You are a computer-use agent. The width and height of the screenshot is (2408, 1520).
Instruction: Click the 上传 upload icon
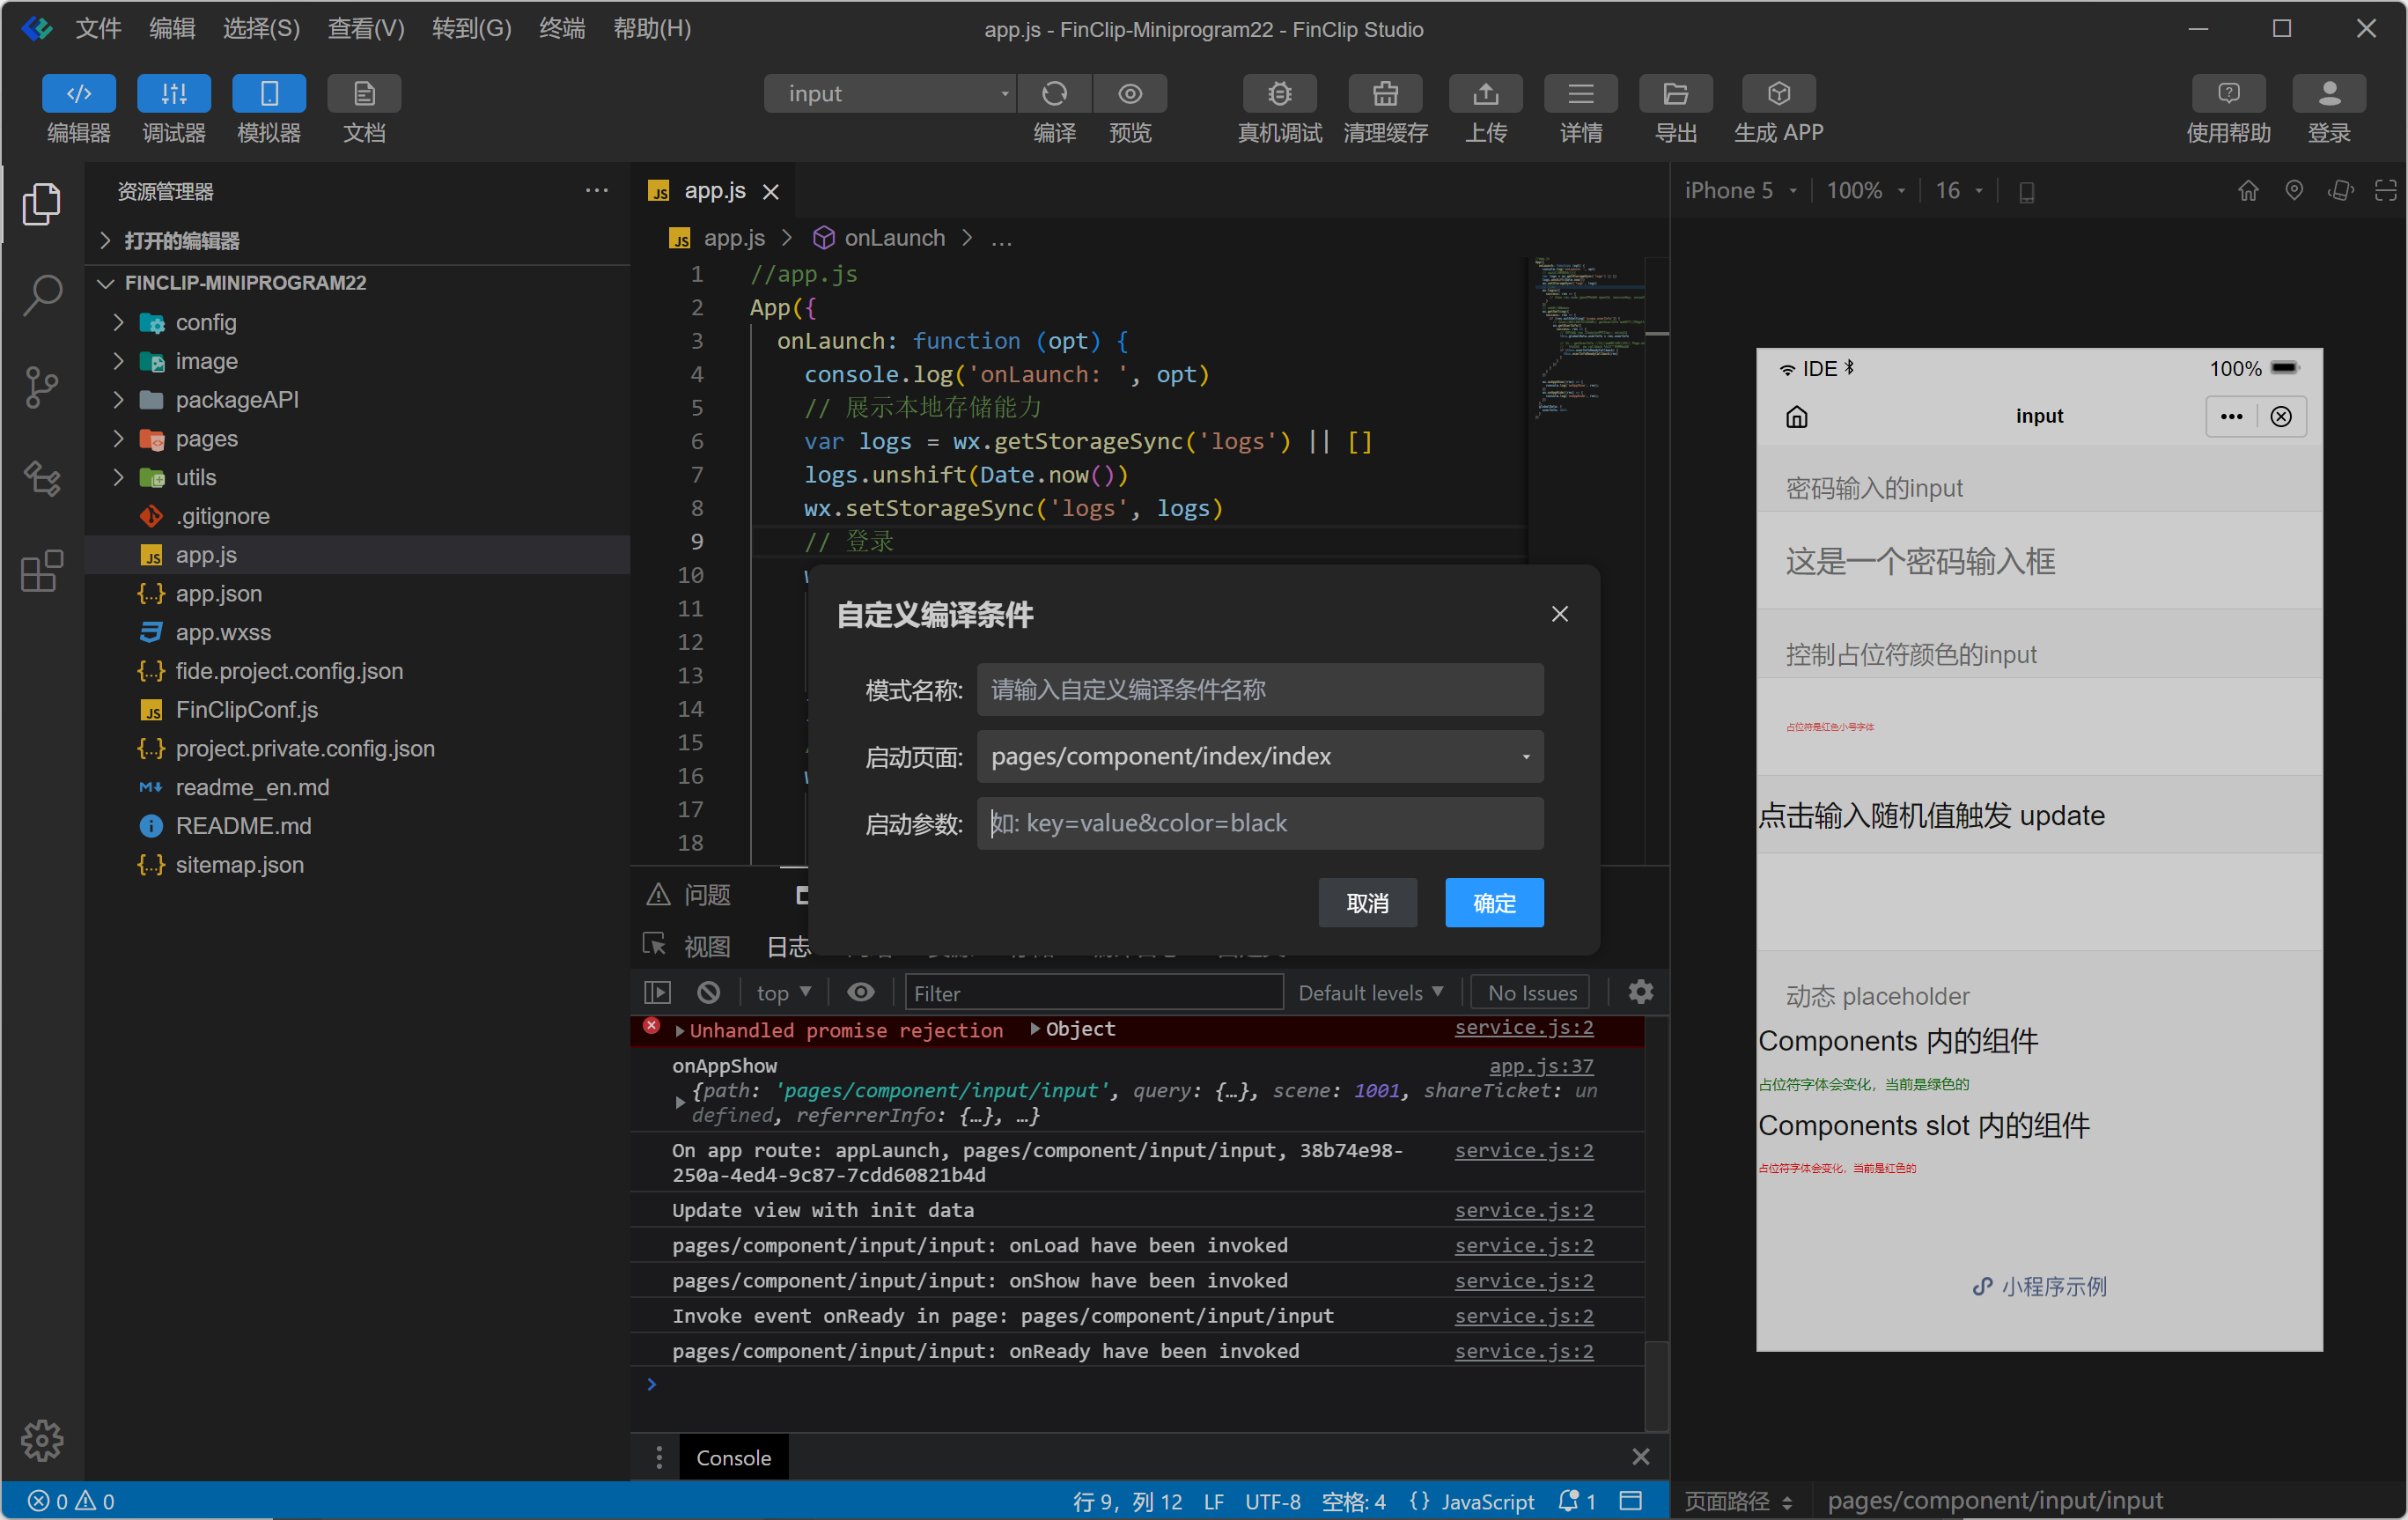pyautogui.click(x=1485, y=94)
